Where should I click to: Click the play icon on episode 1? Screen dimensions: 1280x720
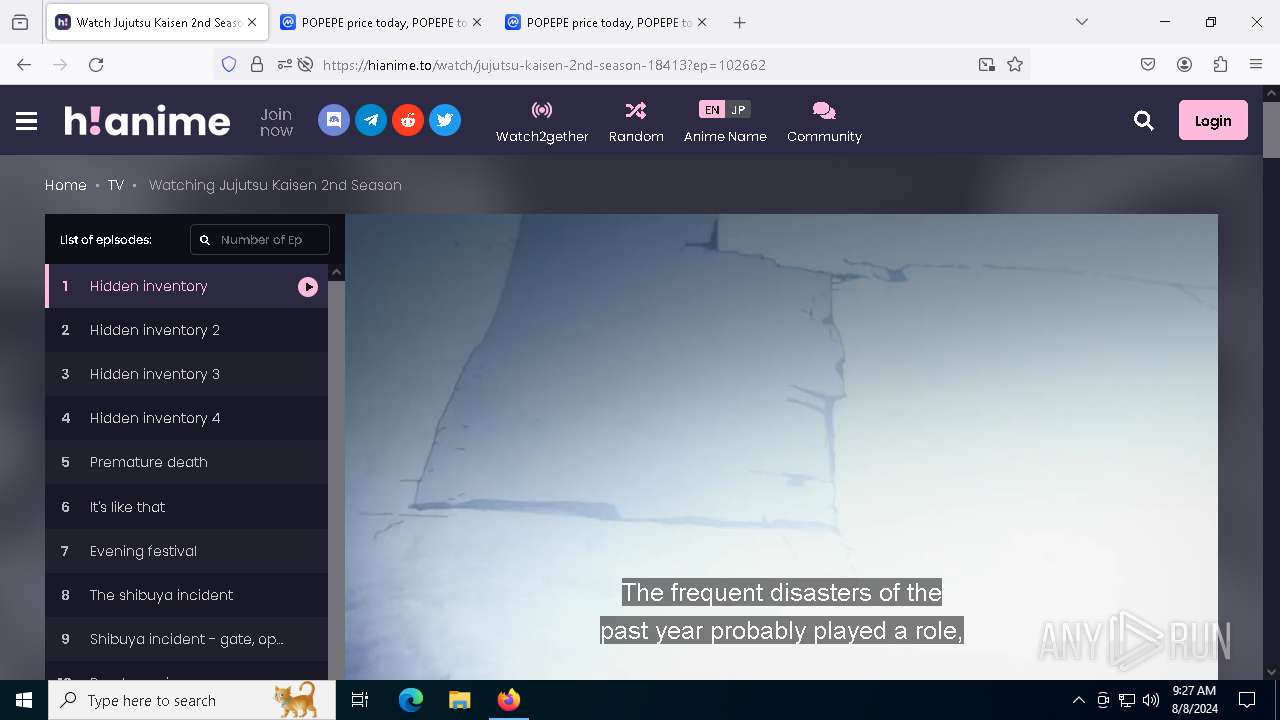pyautogui.click(x=308, y=287)
